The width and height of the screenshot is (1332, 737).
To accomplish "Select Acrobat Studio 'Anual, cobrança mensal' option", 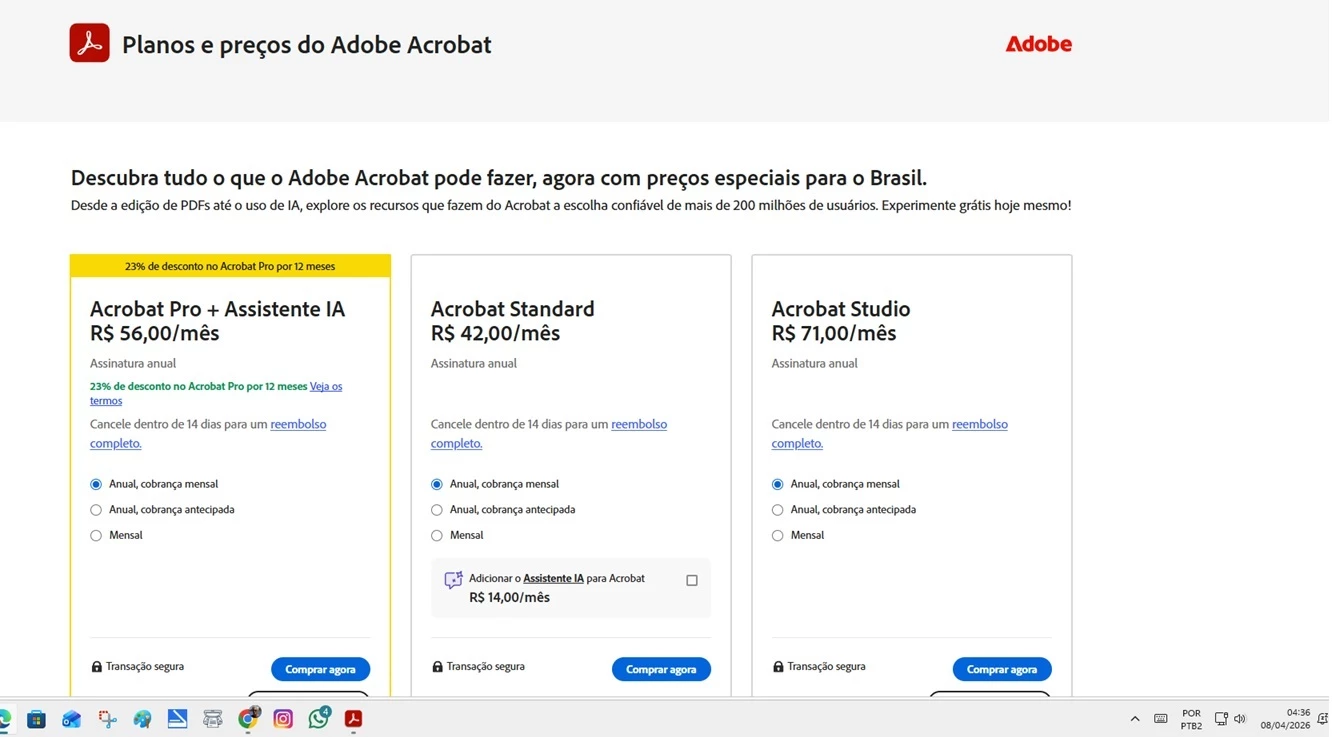I will [x=778, y=484].
